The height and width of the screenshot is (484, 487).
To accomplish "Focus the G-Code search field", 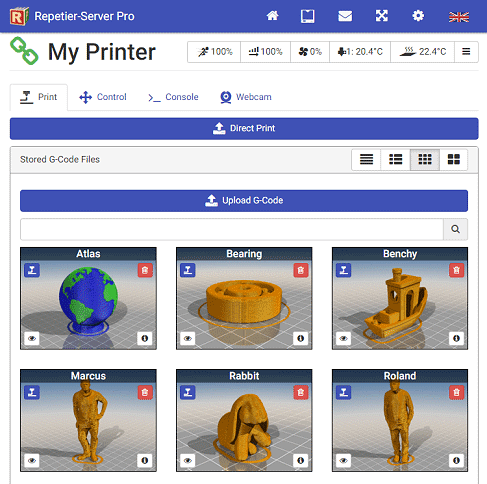I will pyautogui.click(x=232, y=229).
